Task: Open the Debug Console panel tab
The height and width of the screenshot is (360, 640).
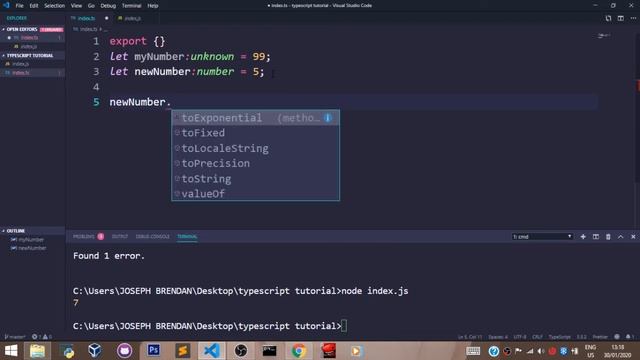Action: tap(152, 237)
